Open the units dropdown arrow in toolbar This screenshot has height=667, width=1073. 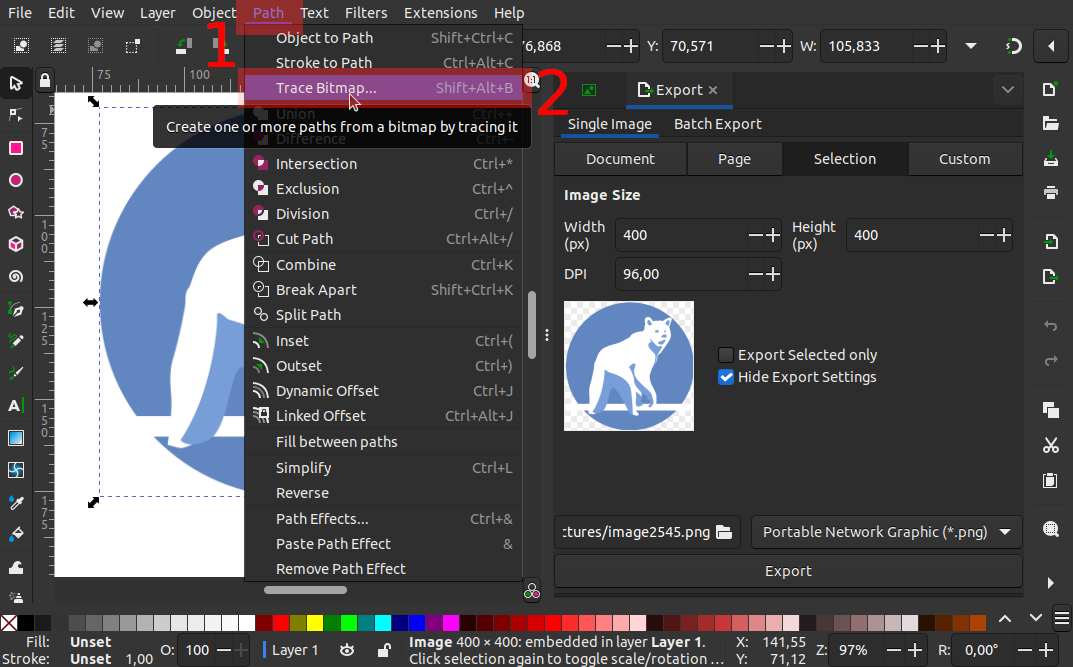[x=970, y=46]
